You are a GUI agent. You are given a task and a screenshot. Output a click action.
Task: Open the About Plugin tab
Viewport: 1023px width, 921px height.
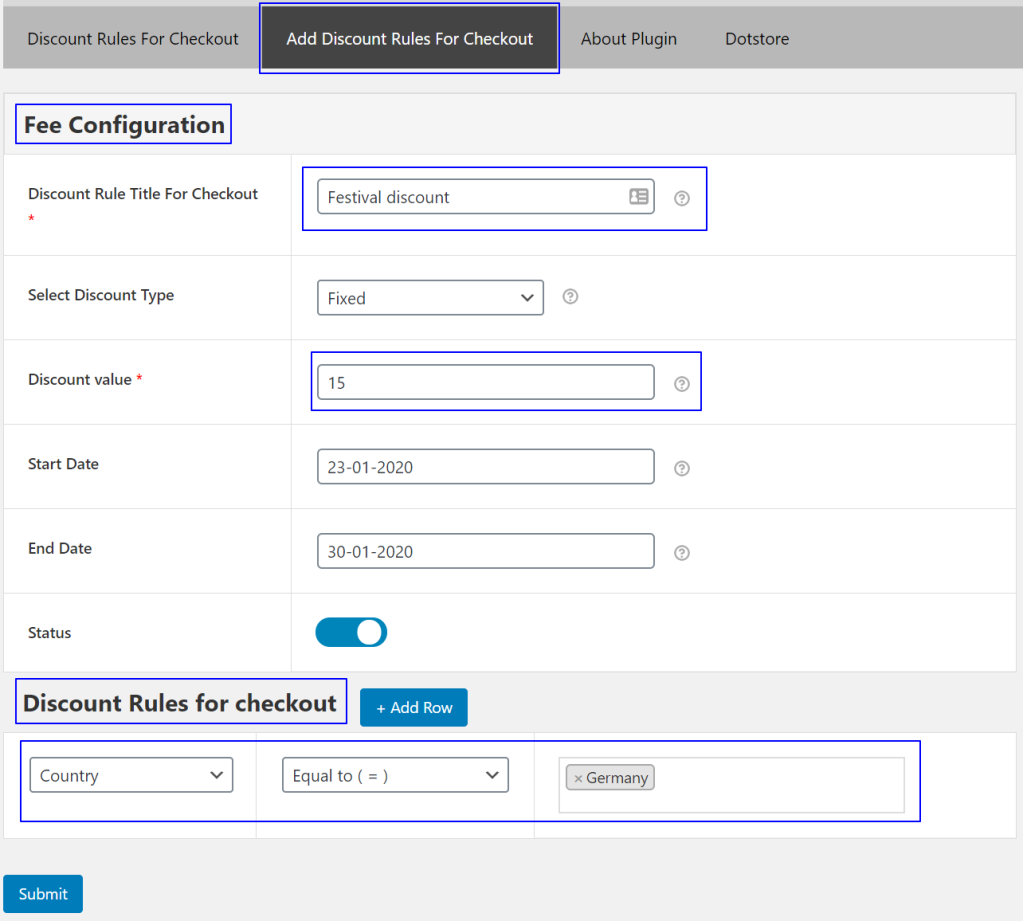[x=628, y=38]
